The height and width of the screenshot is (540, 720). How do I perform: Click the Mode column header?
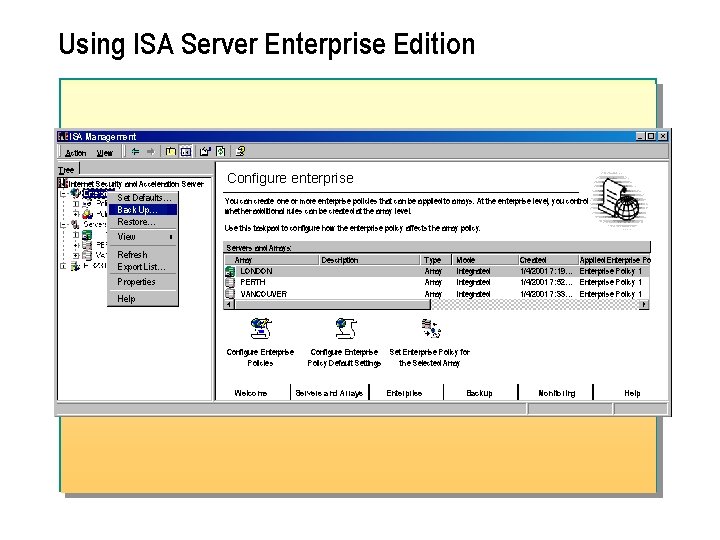[x=485, y=260]
